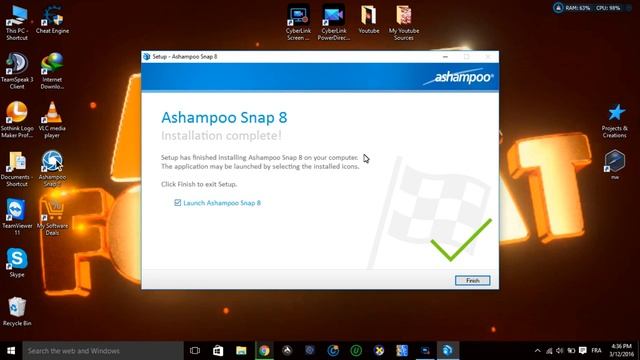The image size is (640, 360).
Task: Click the Finish button in setup
Action: tap(473, 280)
